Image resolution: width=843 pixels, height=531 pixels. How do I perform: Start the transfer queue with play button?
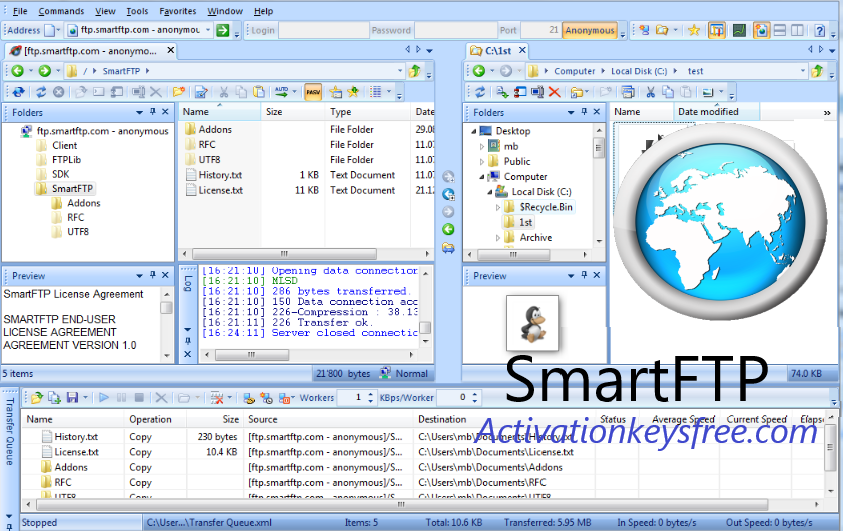[104, 398]
